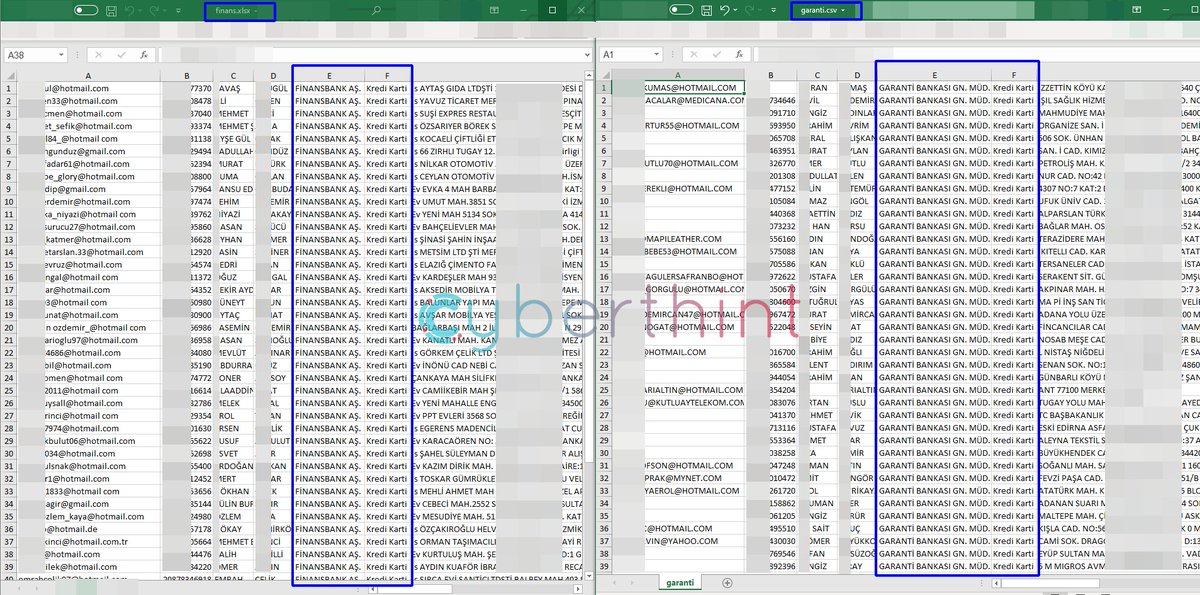Image resolution: width=1200 pixels, height=595 pixels.
Task: Click the Select All corner in garanti.csv
Action: click(604, 75)
